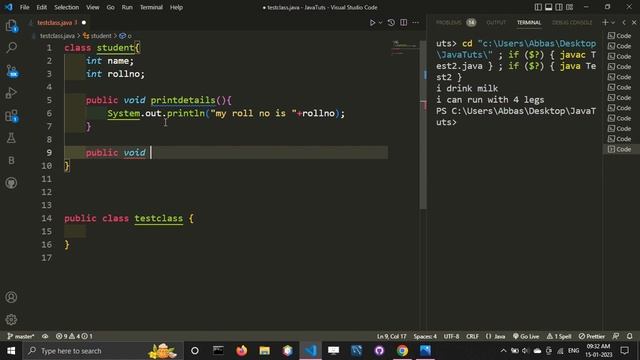The image size is (640, 360).
Task: Create a new terminal with plus icon
Action: pyautogui.click(x=605, y=22)
